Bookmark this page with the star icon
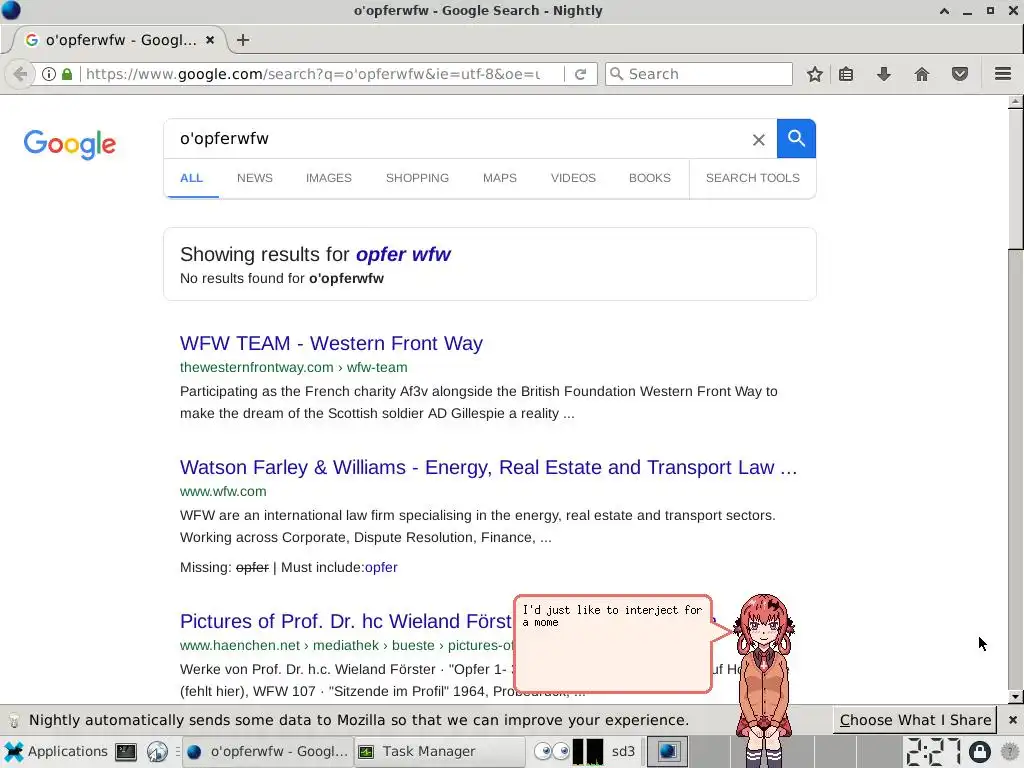This screenshot has width=1024, height=768. click(x=814, y=74)
